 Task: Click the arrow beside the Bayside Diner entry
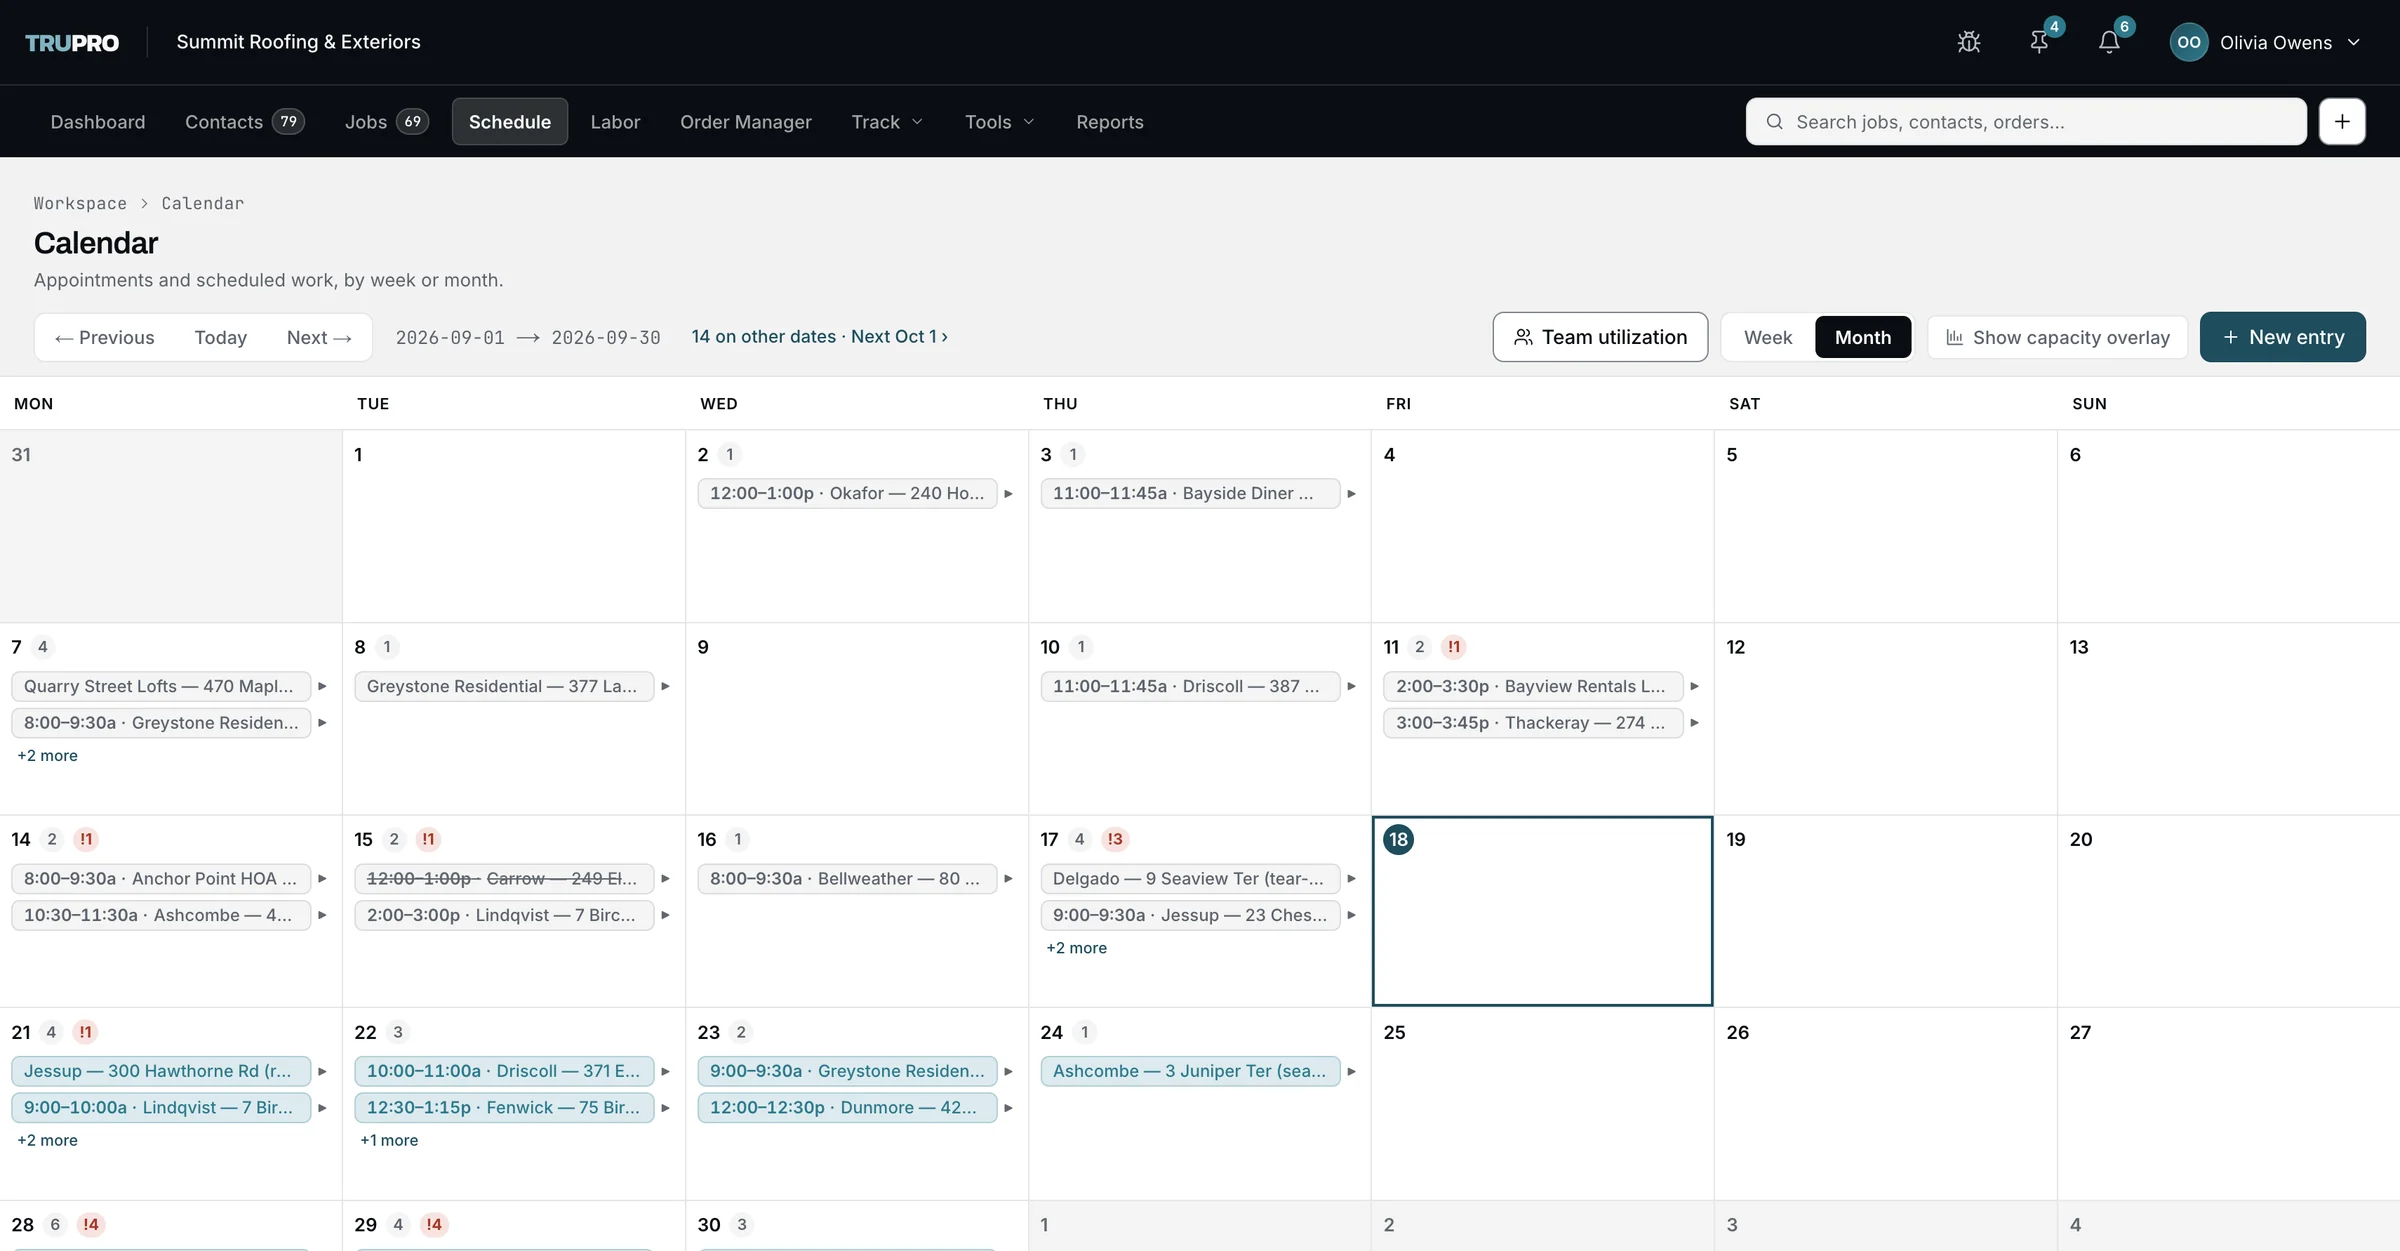pos(1351,494)
